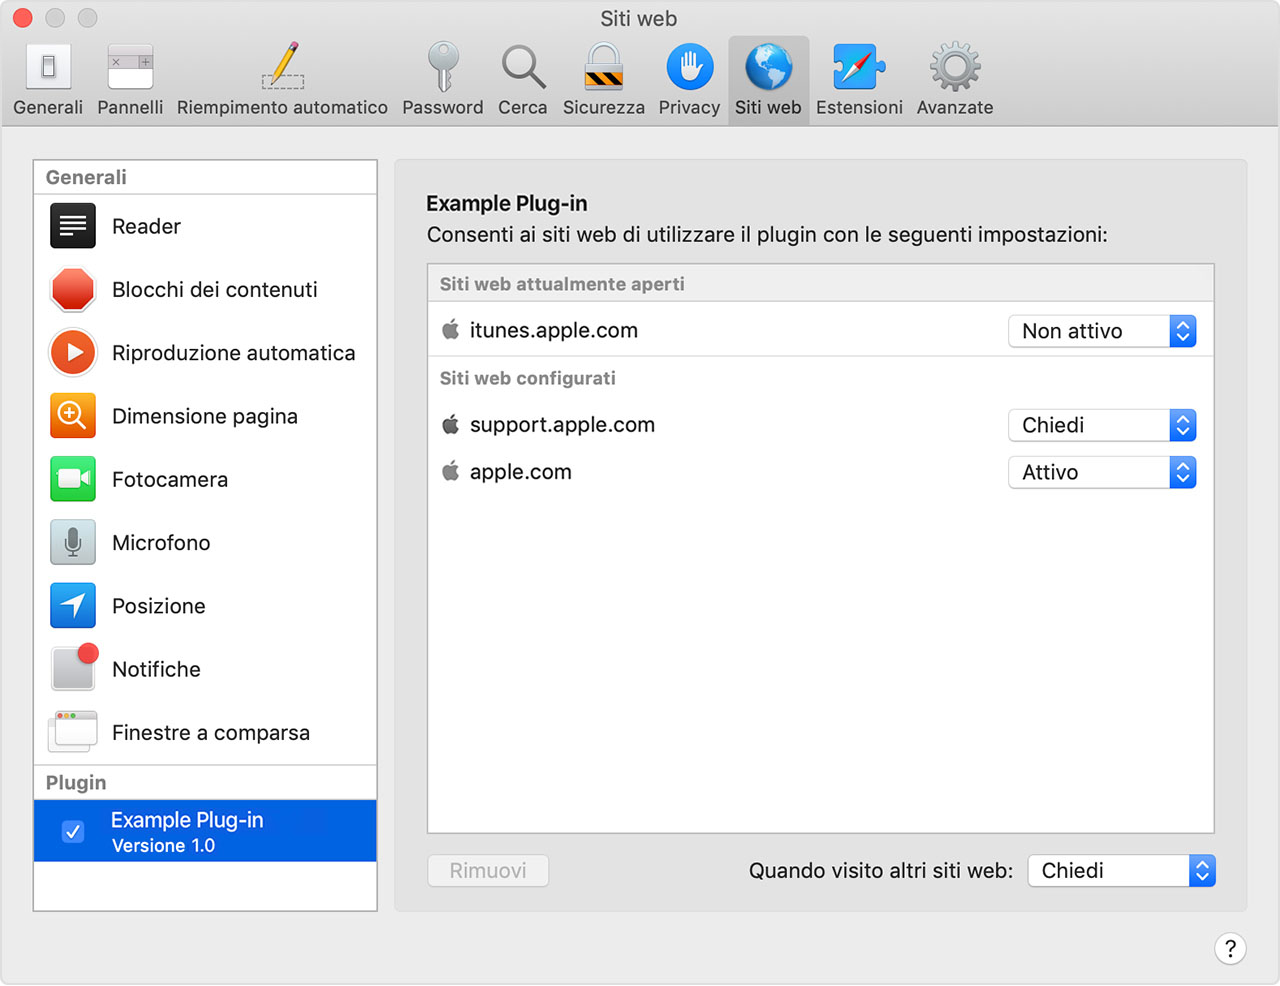This screenshot has height=986, width=1280.
Task: Select the Fotocamera camera icon
Action: point(73,479)
